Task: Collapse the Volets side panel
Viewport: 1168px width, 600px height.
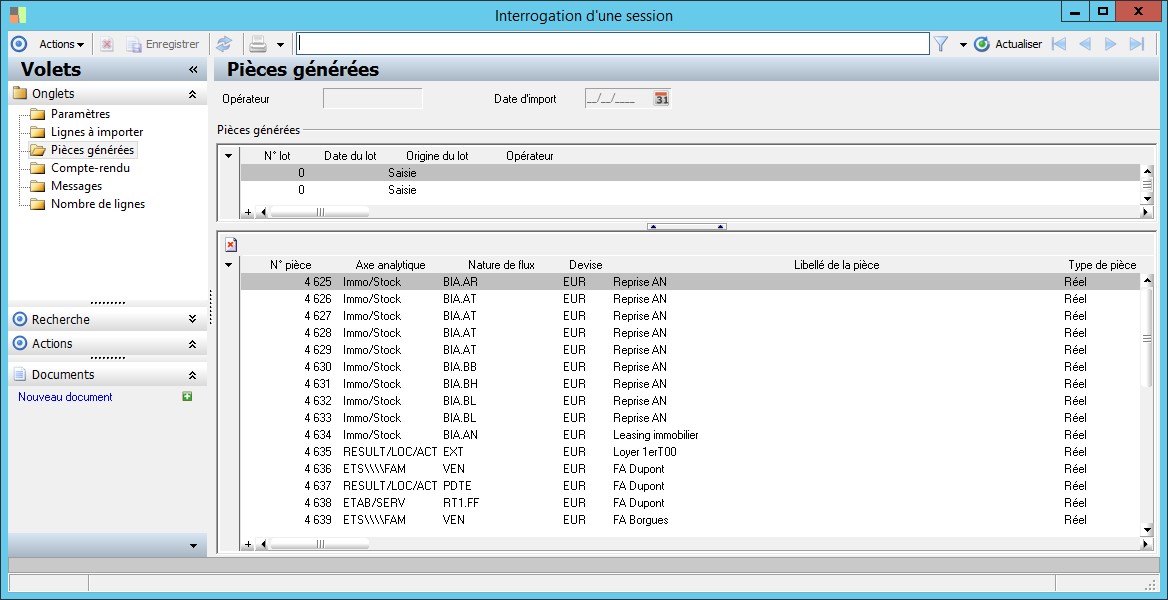Action: [x=193, y=70]
